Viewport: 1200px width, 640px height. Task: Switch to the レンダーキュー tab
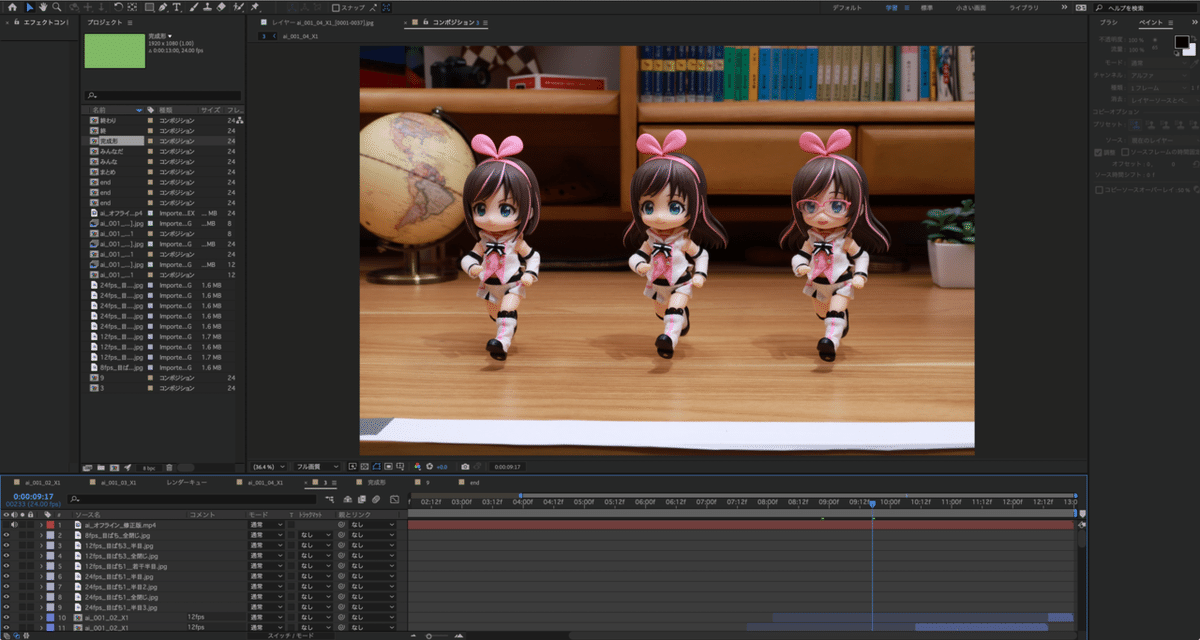pyautogui.click(x=186, y=482)
